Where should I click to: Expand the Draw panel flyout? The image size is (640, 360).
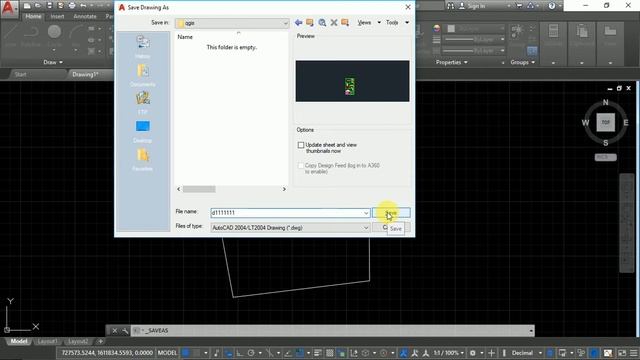tap(53, 62)
